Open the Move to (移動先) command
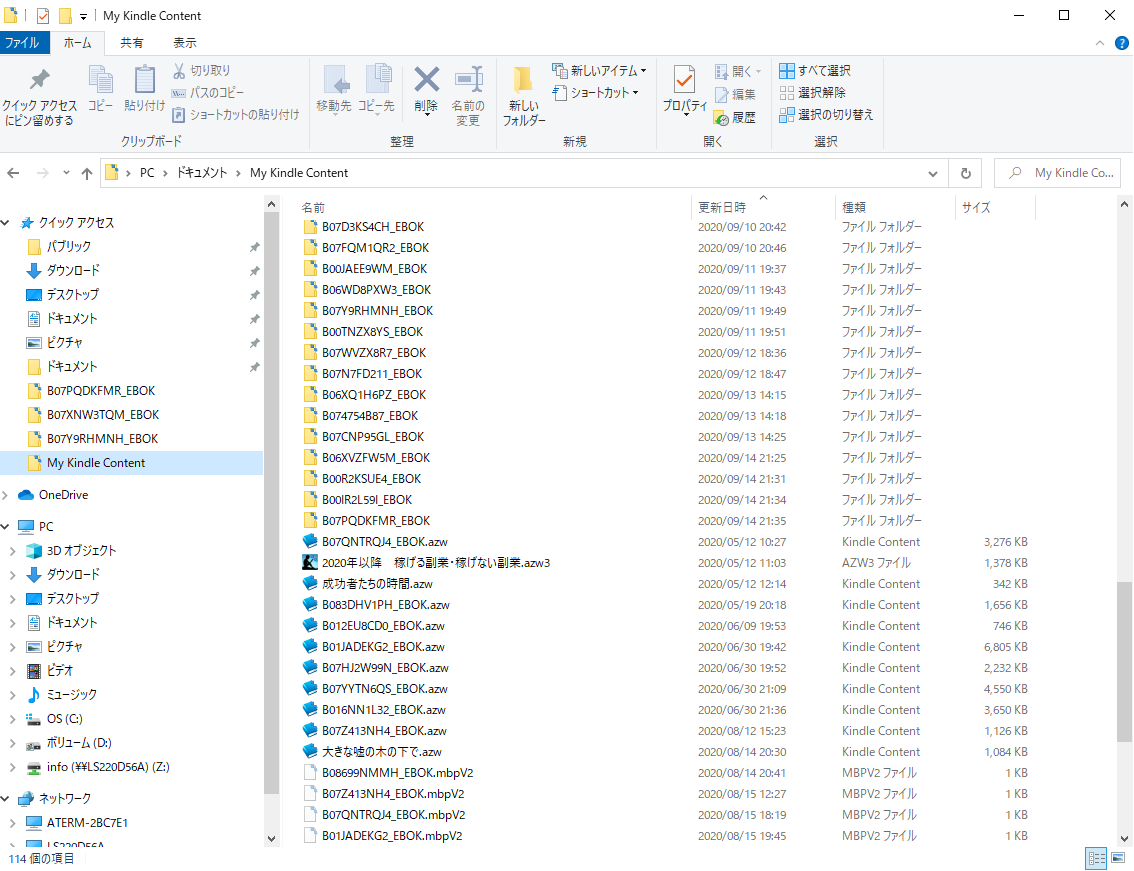The height and width of the screenshot is (871, 1134). [x=334, y=89]
